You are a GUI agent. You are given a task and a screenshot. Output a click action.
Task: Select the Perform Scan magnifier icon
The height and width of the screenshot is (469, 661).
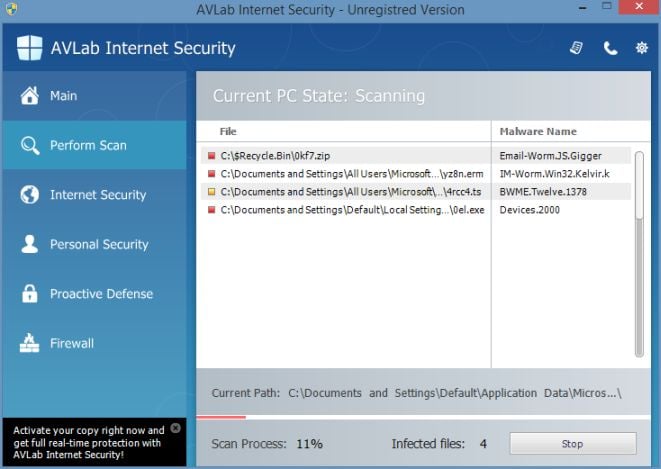30,145
